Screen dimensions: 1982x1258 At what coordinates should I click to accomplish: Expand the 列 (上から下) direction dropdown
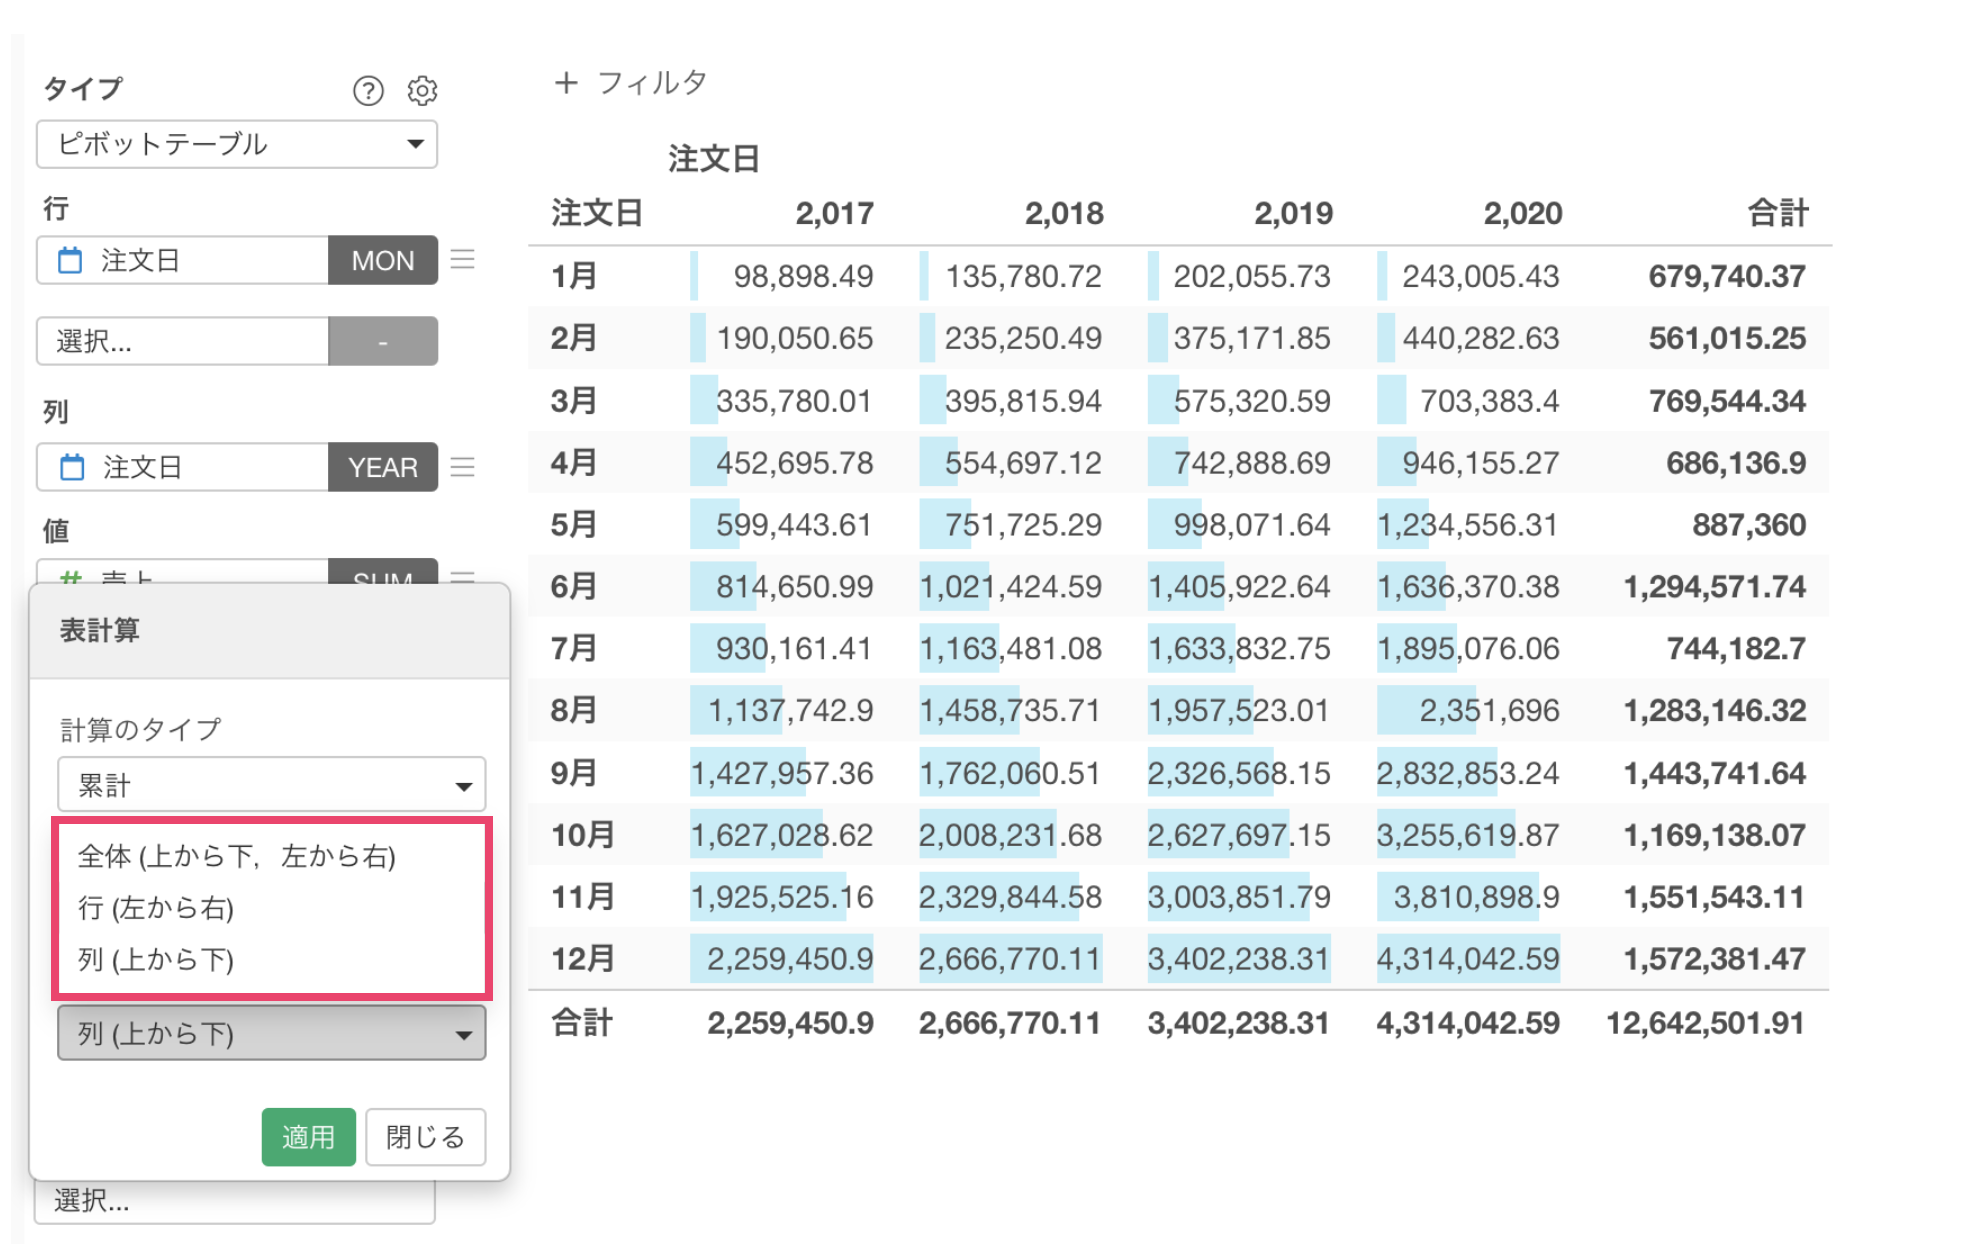[x=271, y=1033]
